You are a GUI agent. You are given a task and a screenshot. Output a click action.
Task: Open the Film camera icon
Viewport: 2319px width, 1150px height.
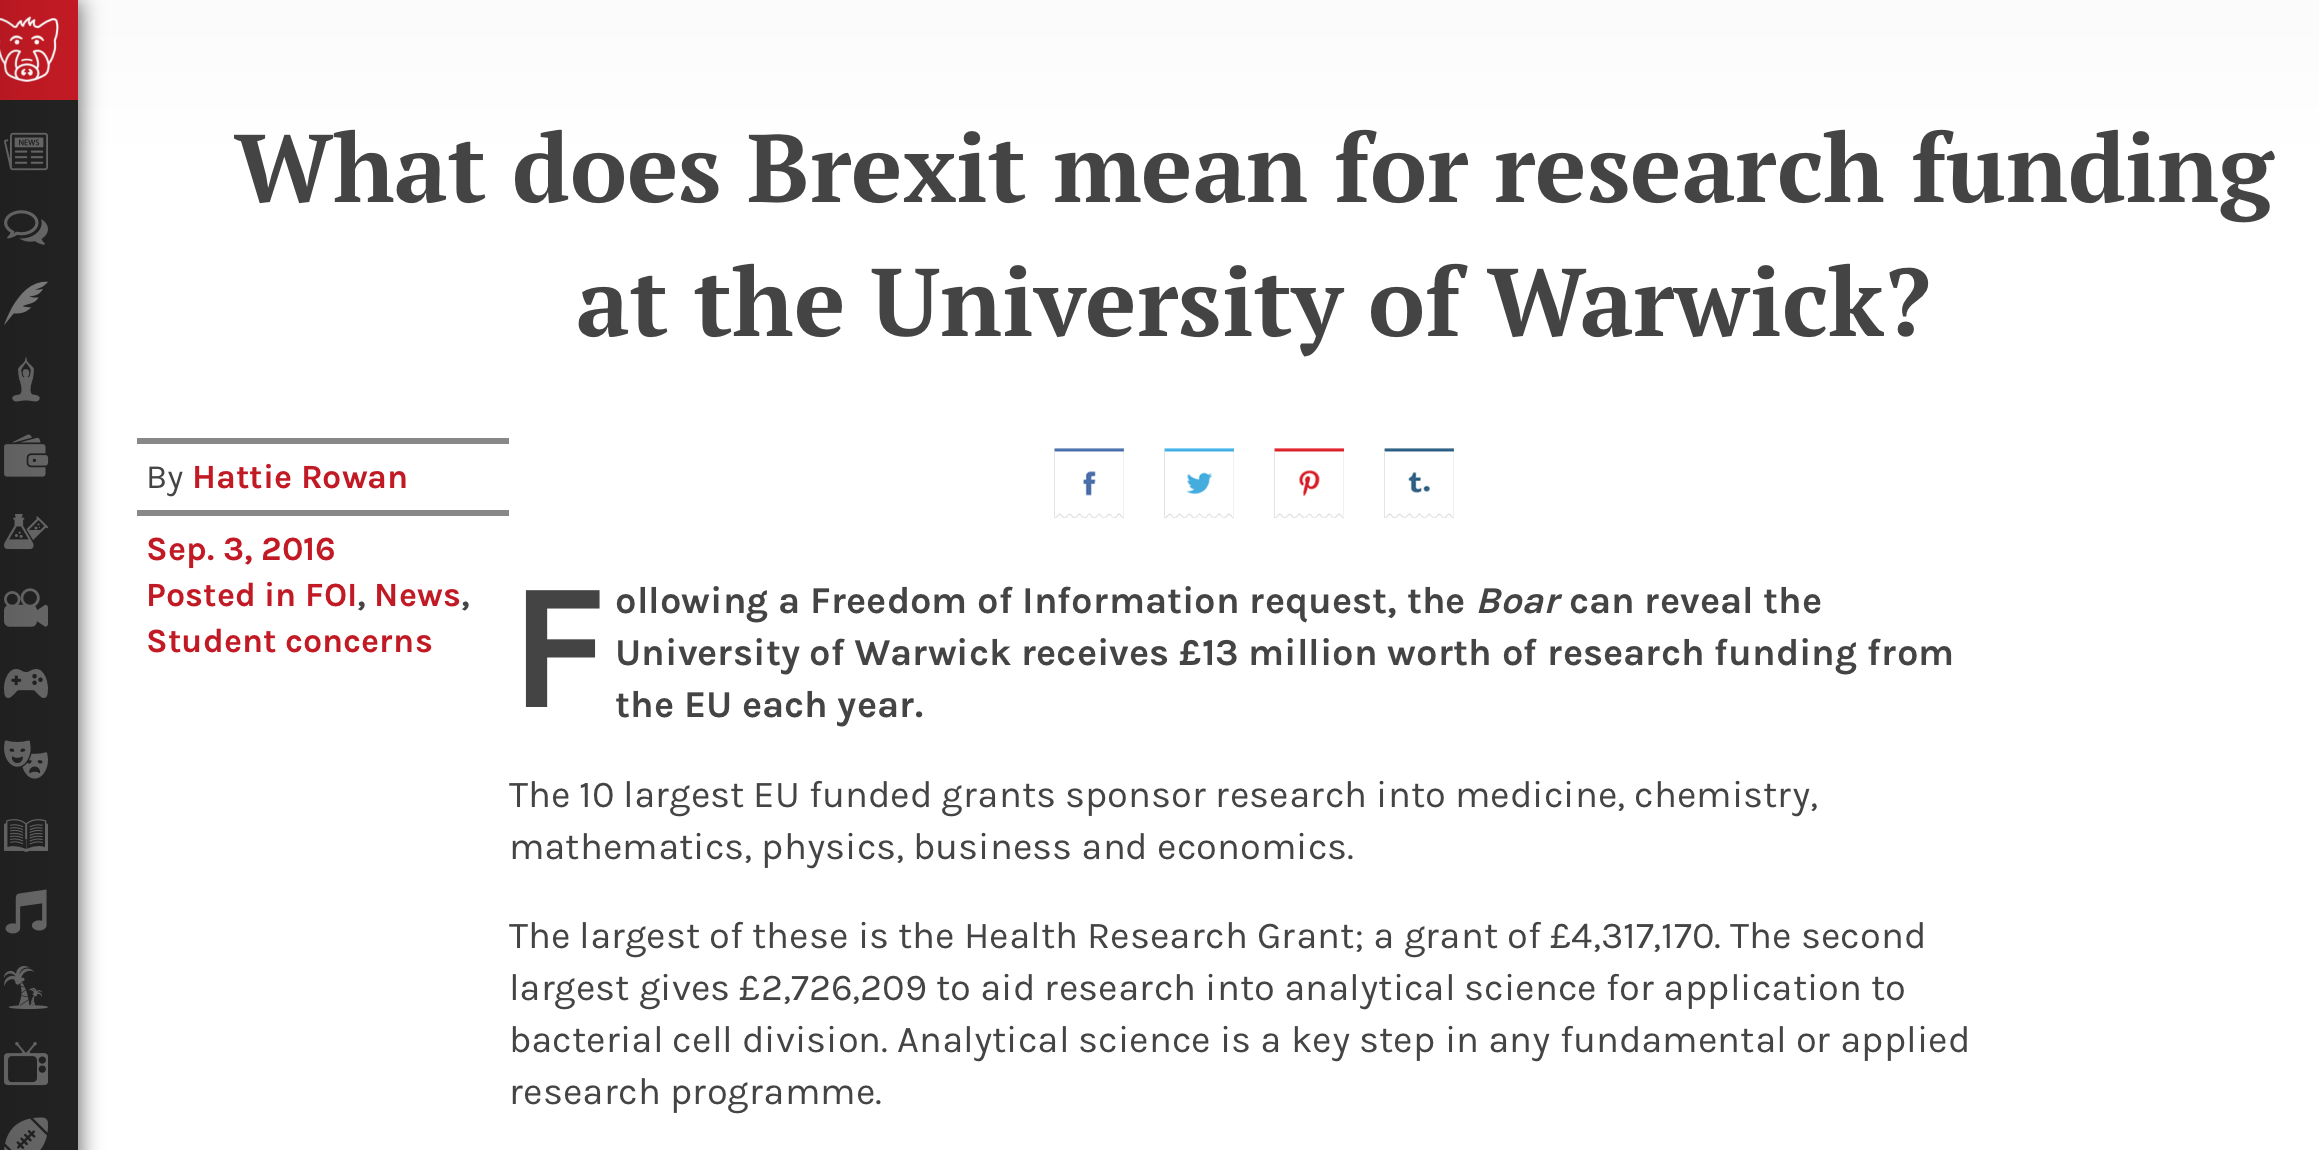(x=27, y=608)
